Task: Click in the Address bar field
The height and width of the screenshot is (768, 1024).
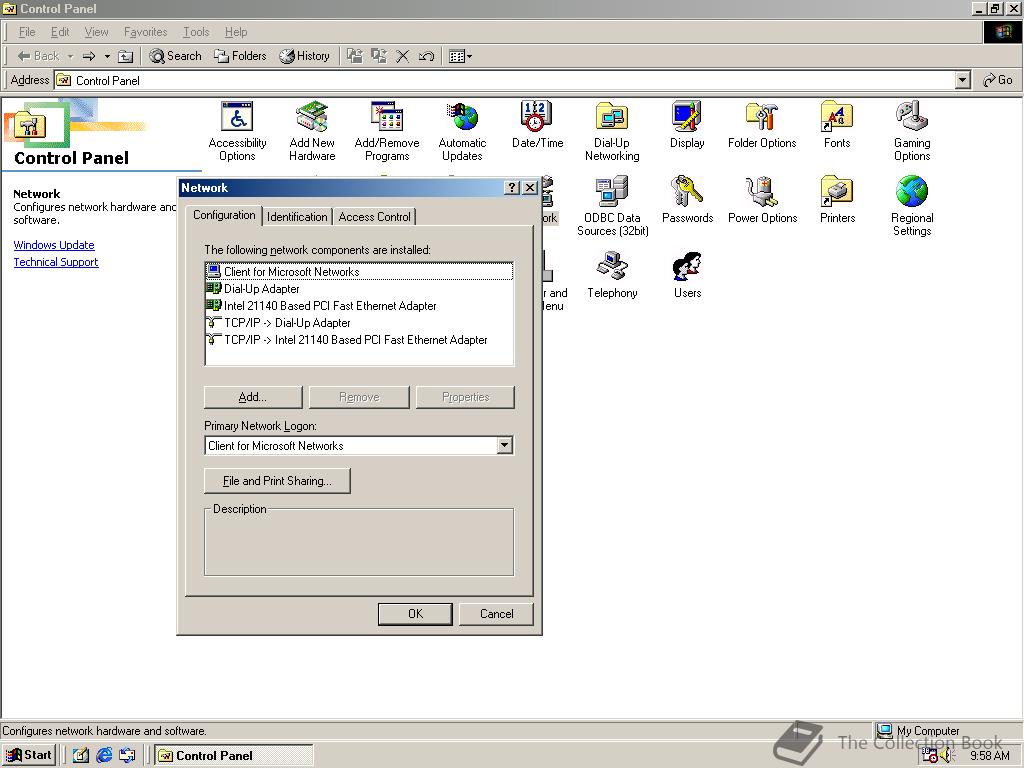Action: (x=505, y=80)
